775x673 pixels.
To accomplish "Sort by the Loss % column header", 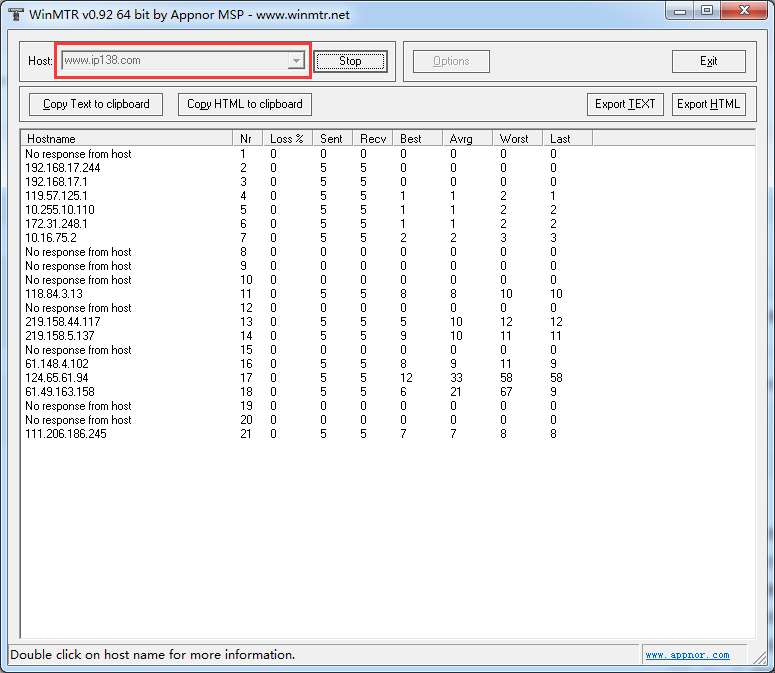I will 288,139.
